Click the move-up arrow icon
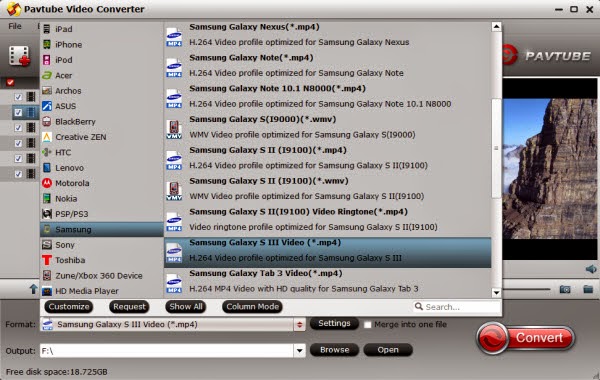The height and width of the screenshot is (380, 600). pos(34,289)
